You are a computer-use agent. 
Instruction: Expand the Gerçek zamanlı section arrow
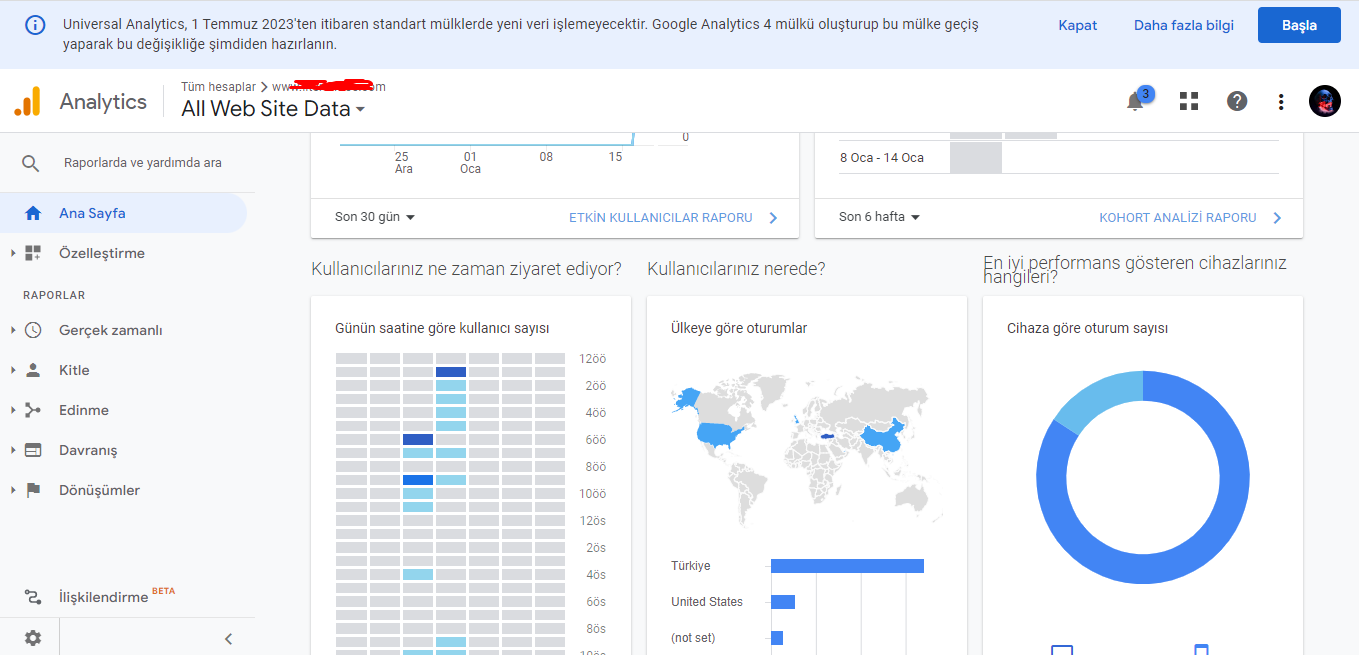point(13,330)
